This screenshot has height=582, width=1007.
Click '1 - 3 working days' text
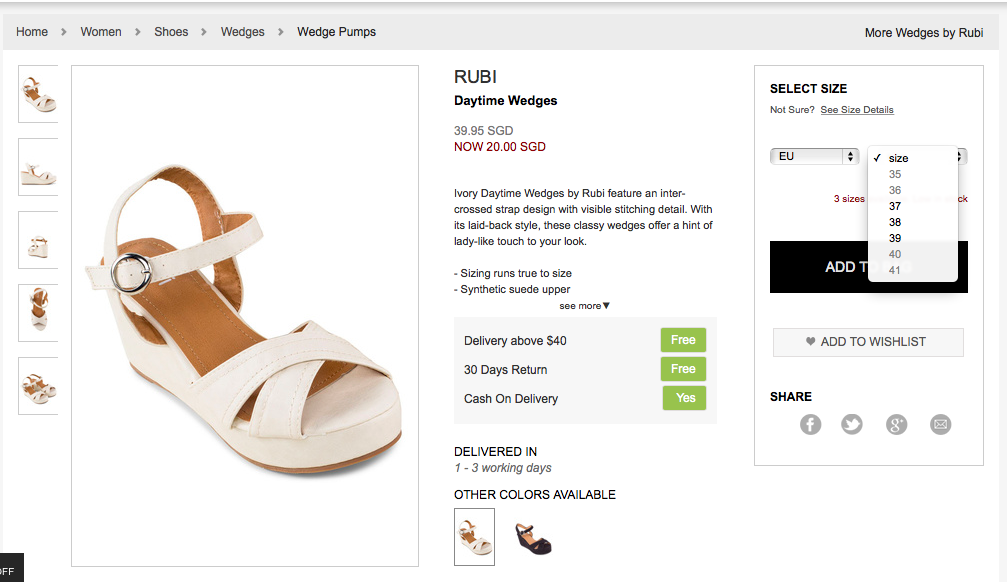tap(503, 468)
